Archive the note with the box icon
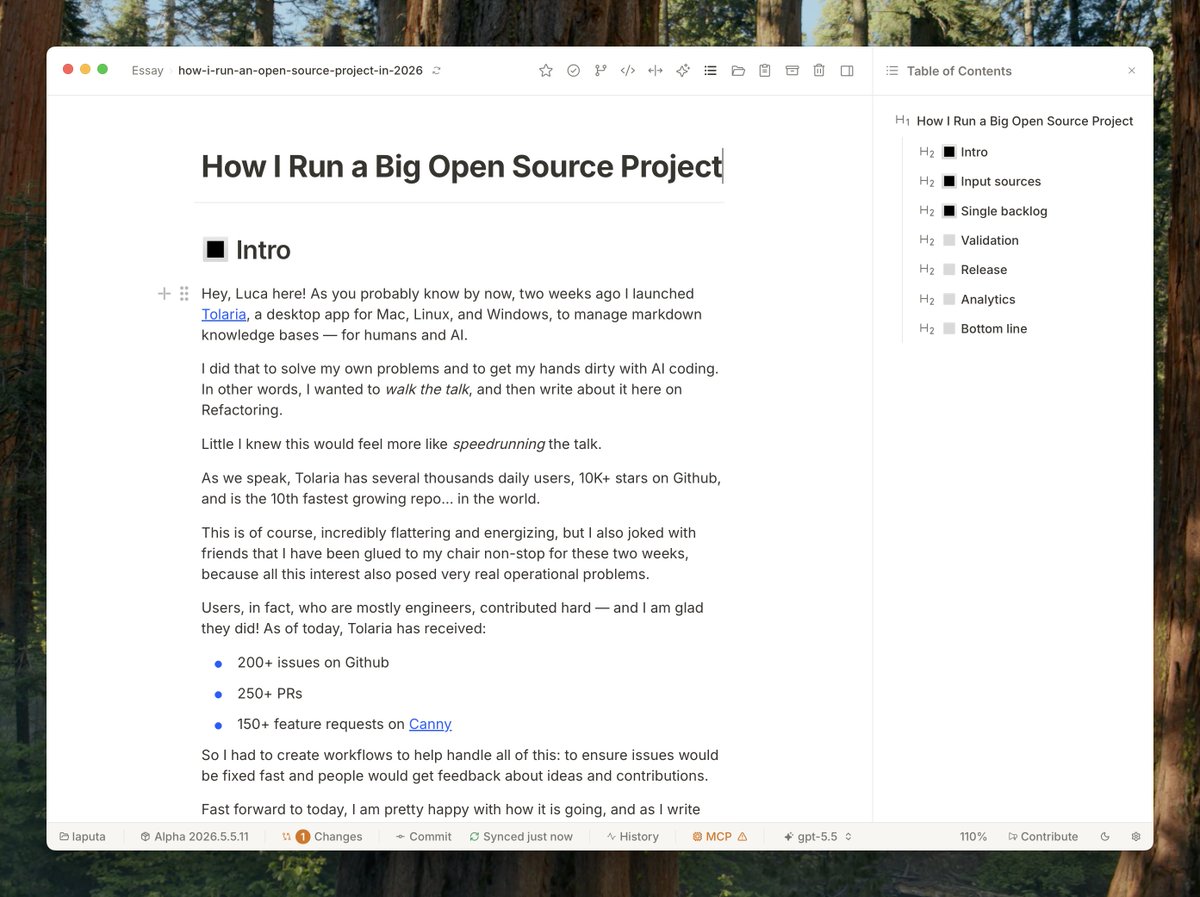The width and height of the screenshot is (1200, 897). (x=792, y=71)
